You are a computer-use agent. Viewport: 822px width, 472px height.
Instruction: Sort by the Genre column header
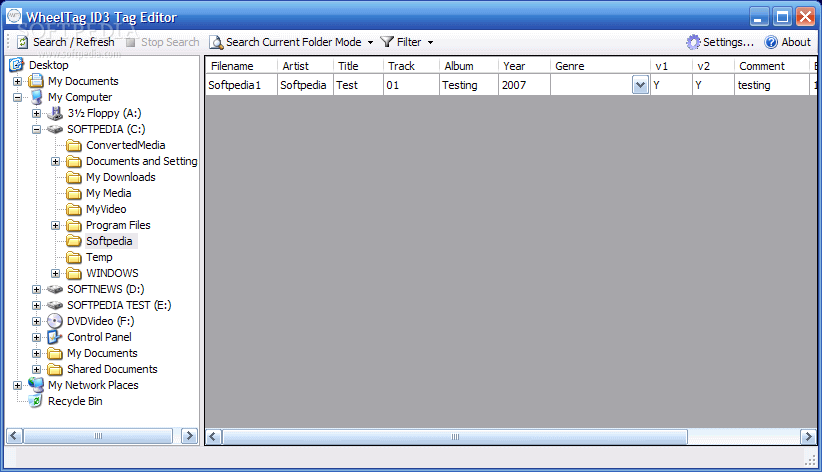(x=600, y=66)
